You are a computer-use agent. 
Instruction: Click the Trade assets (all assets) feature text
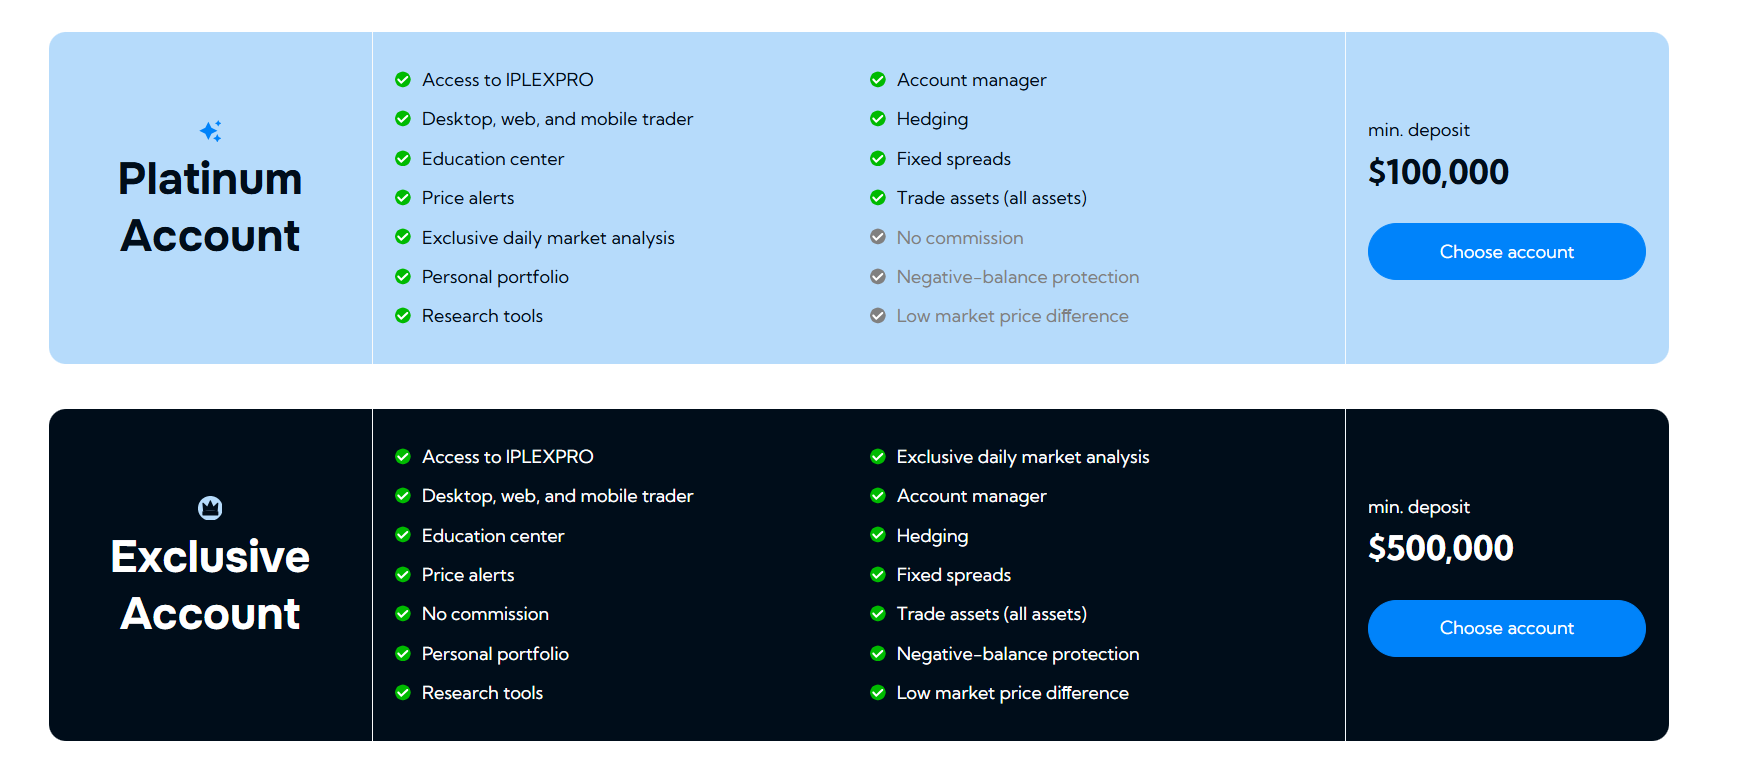(990, 197)
